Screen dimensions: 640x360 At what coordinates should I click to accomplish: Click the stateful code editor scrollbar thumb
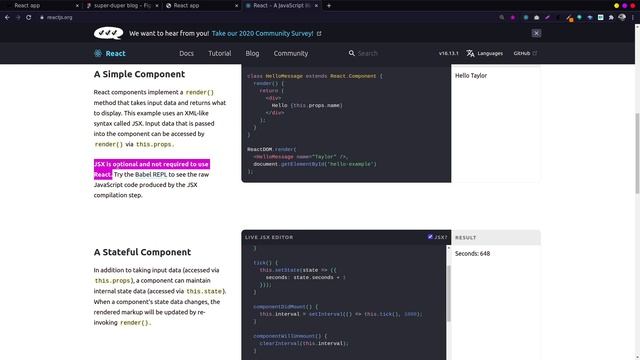449,293
